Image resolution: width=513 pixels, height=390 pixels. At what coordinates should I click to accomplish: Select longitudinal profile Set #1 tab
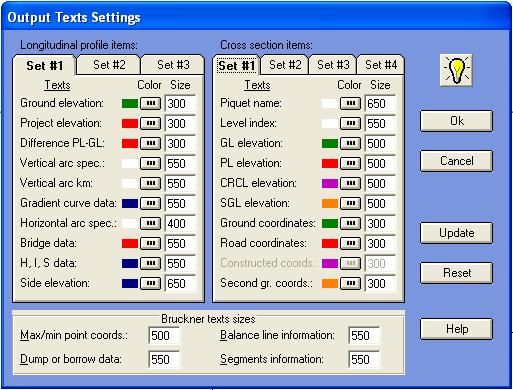pos(45,66)
